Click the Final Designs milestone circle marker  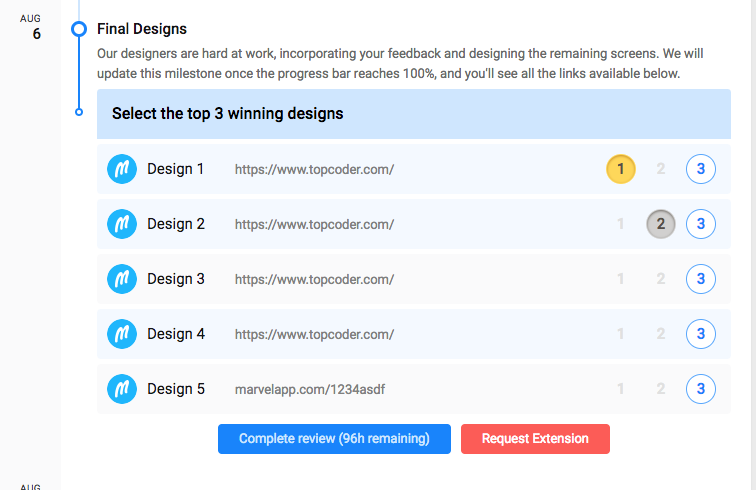(79, 29)
